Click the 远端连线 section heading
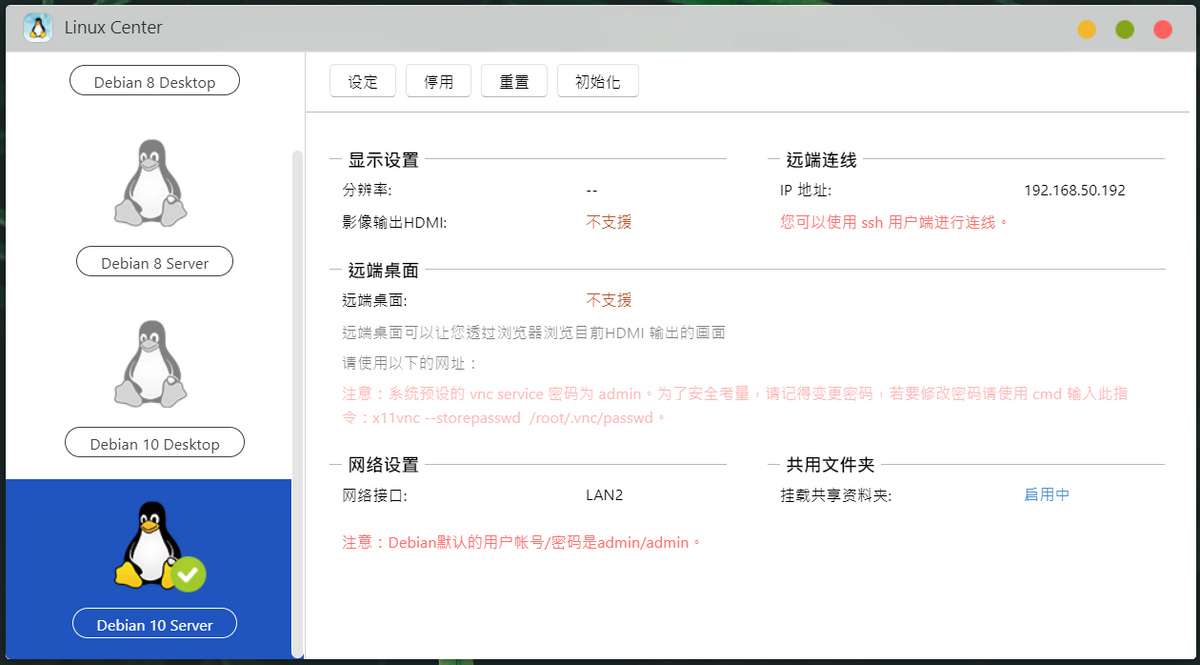The image size is (1200, 665). point(821,160)
